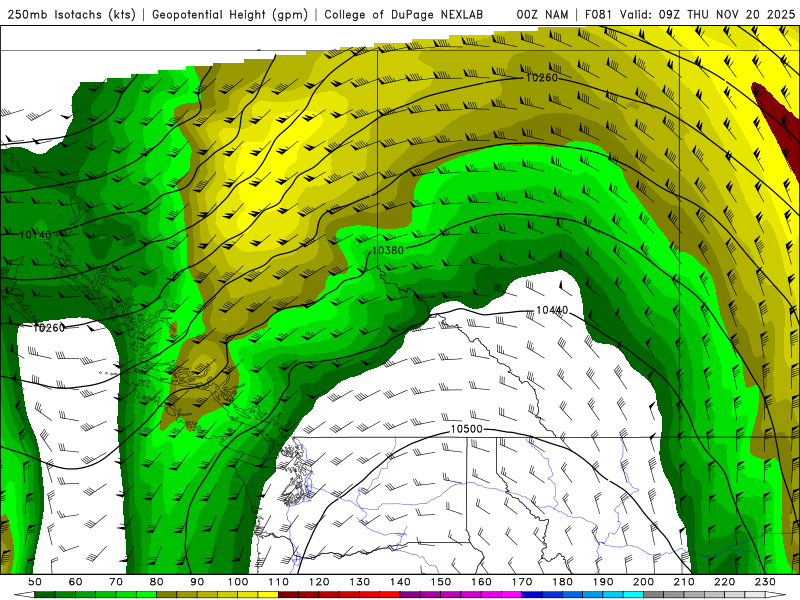Viewport: 800px width, 600px height.
Task: Click the "College of DuPage NEXLAB" header text
Action: (404, 15)
